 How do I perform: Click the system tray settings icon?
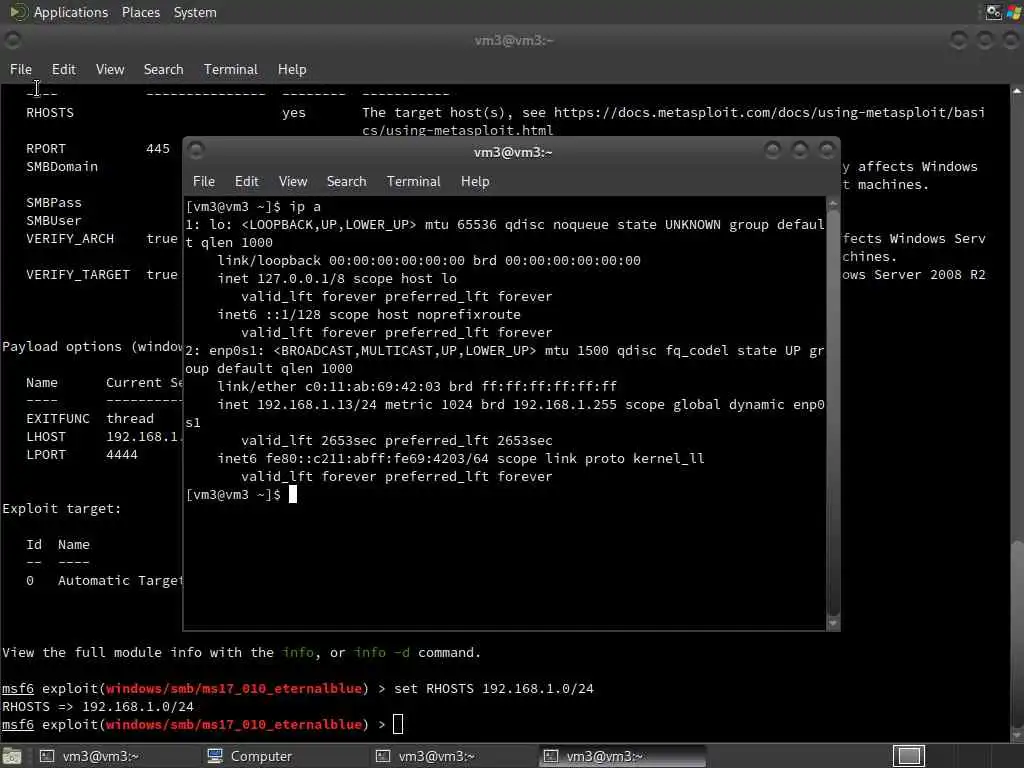(993, 12)
